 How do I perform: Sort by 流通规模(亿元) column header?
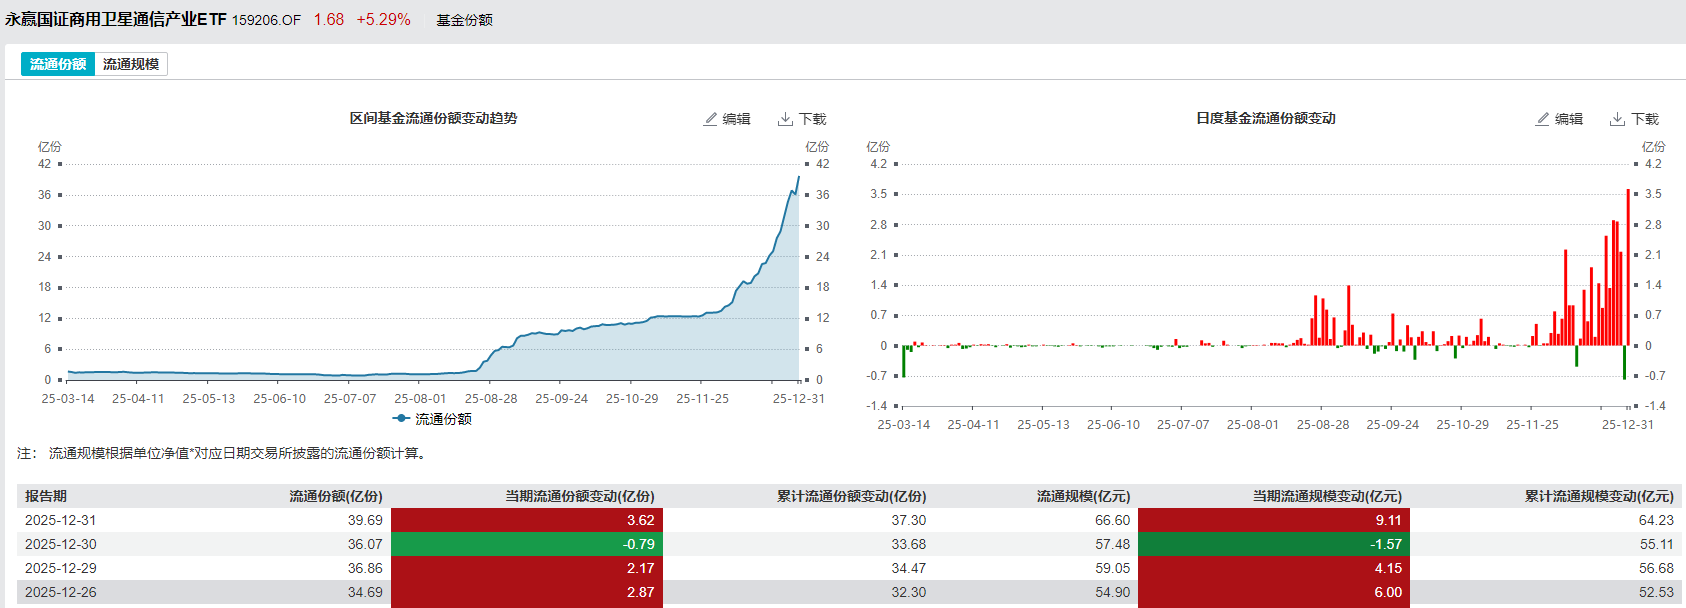pyautogui.click(x=1084, y=496)
